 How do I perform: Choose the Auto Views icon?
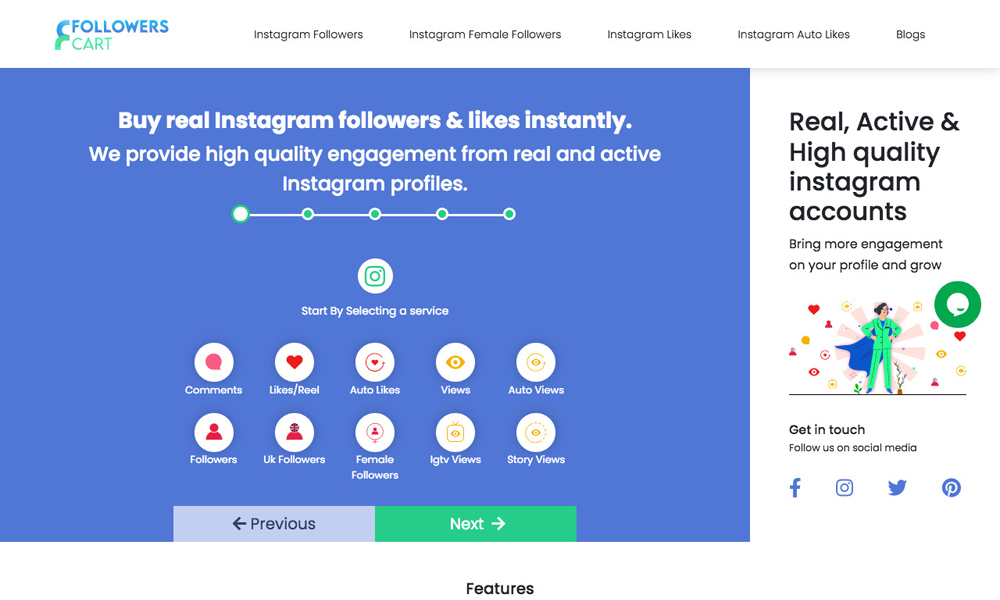click(536, 362)
